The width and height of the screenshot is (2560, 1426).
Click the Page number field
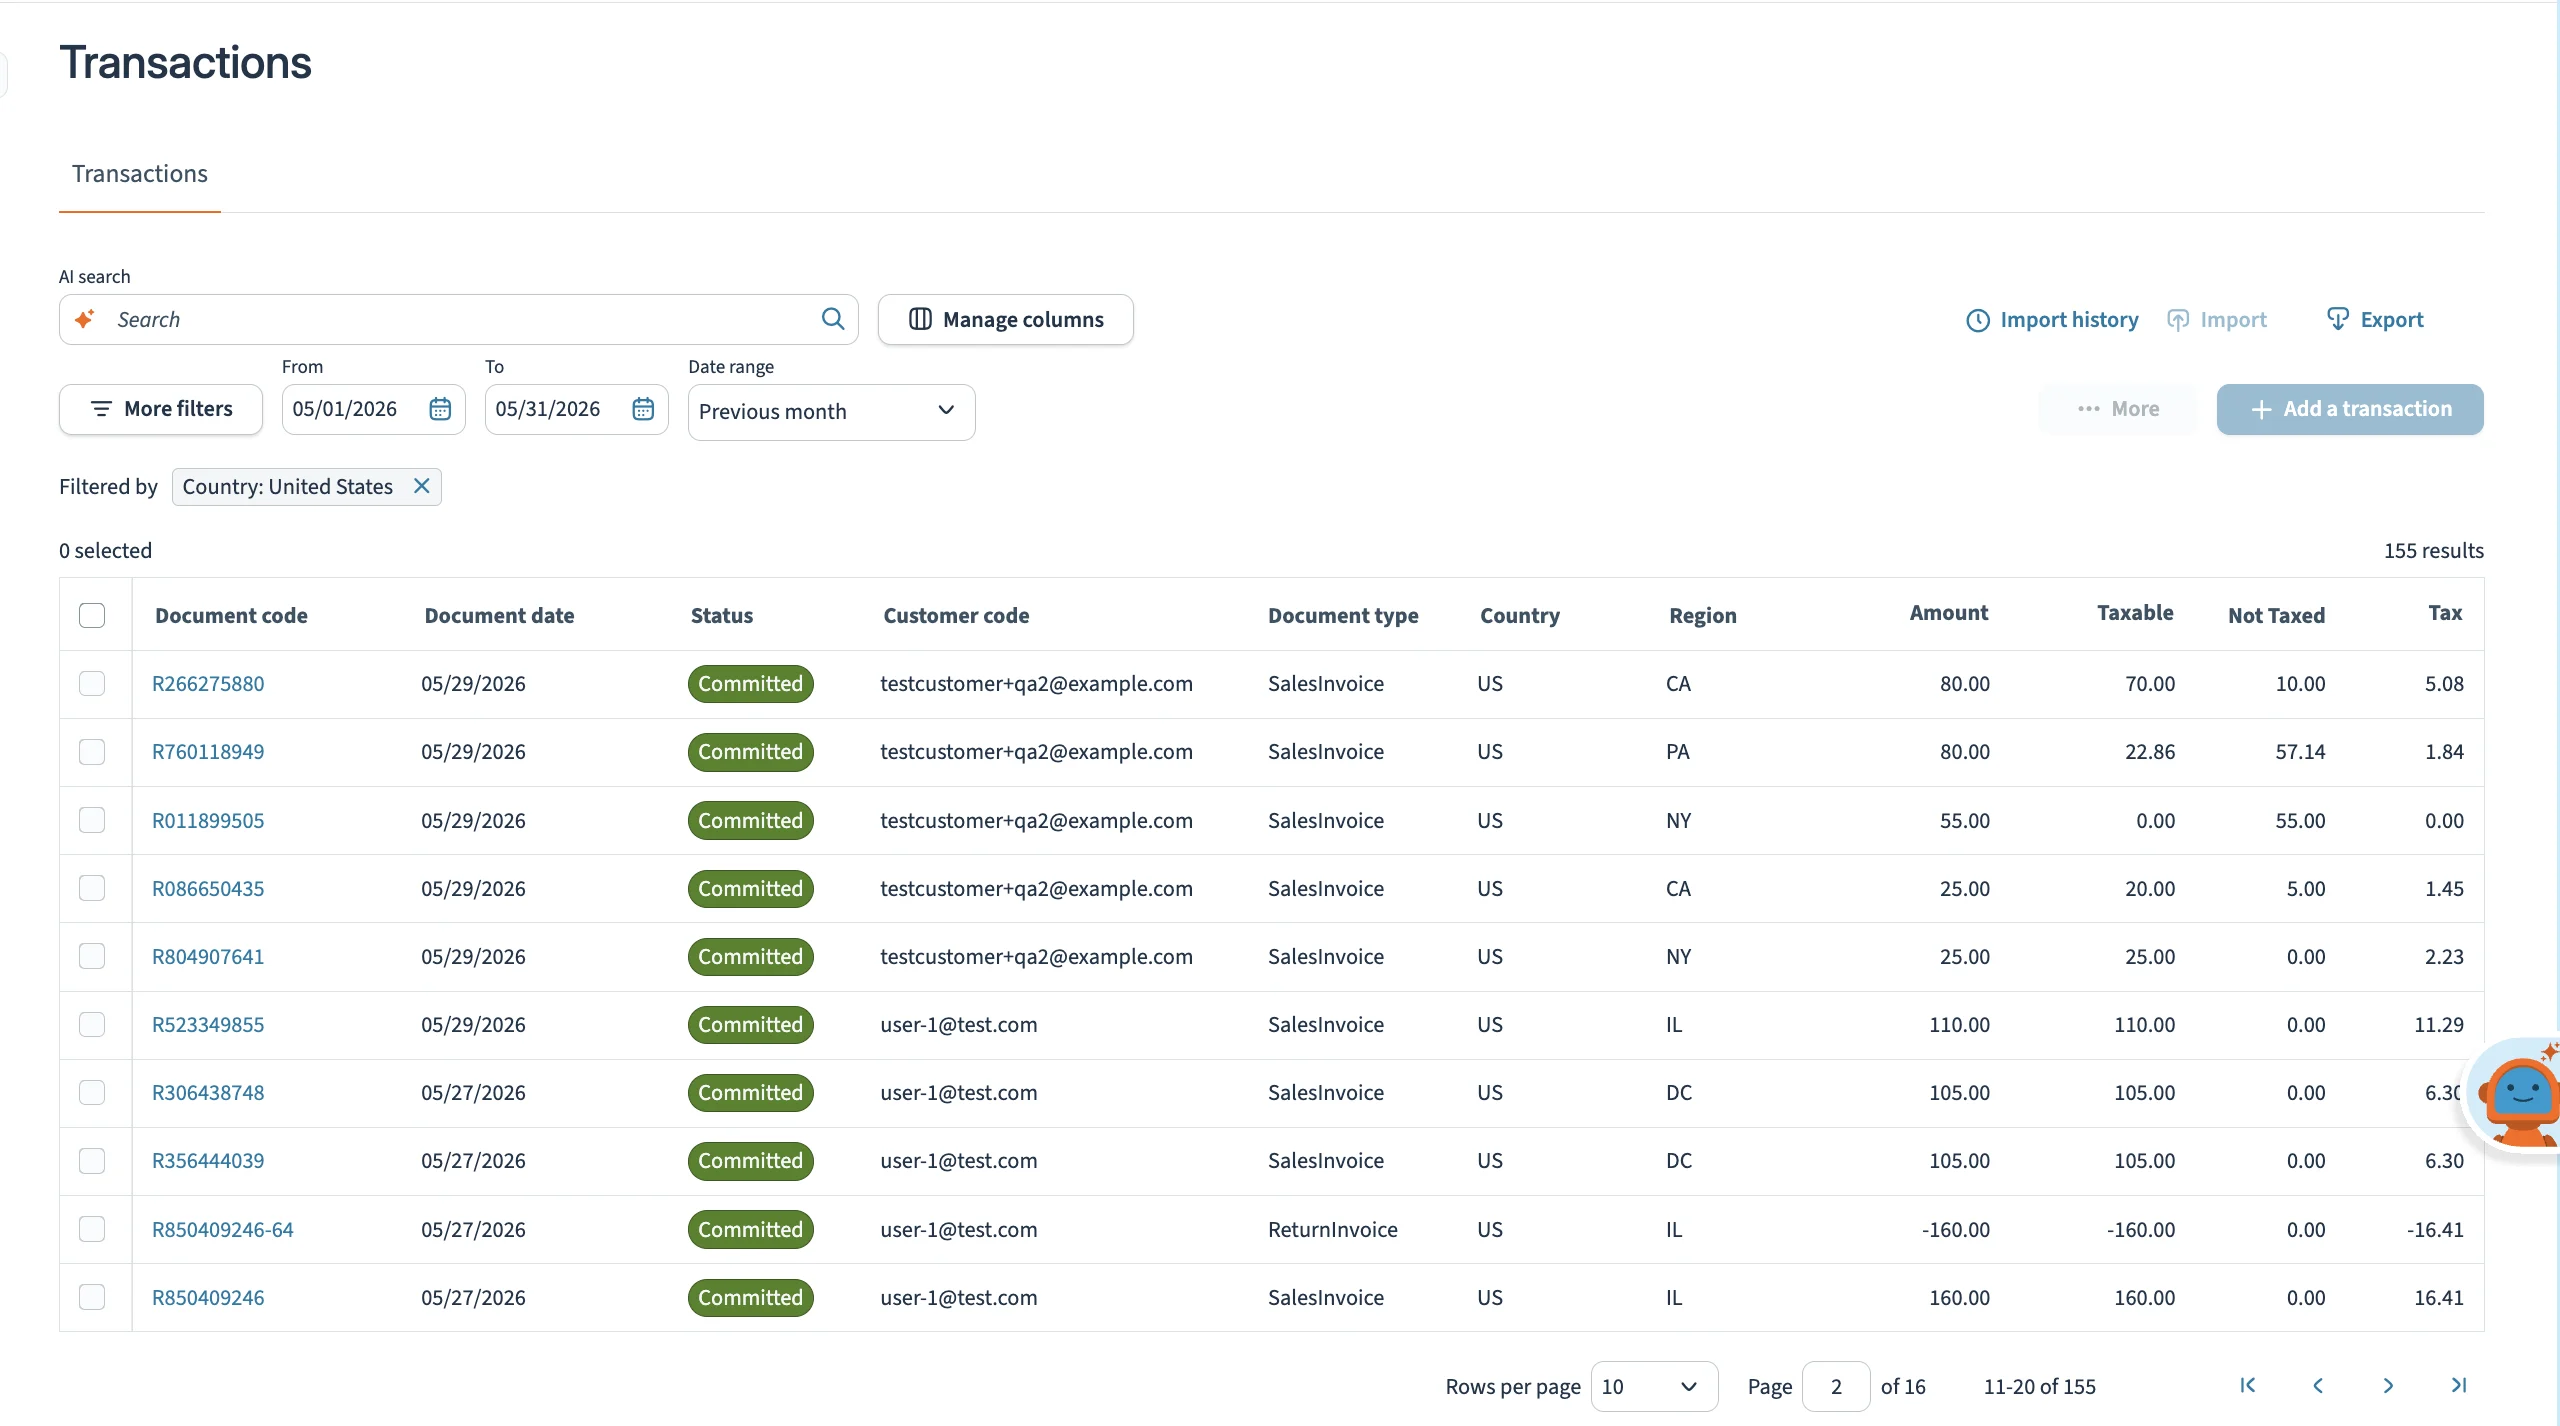point(1836,1386)
